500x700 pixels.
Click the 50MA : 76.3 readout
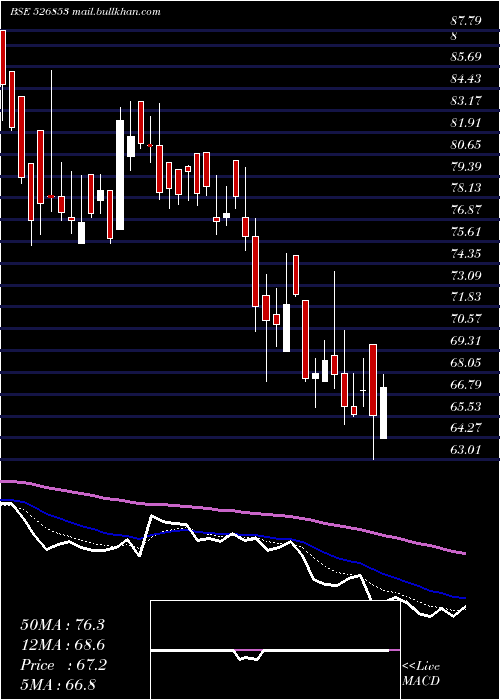coord(62,625)
